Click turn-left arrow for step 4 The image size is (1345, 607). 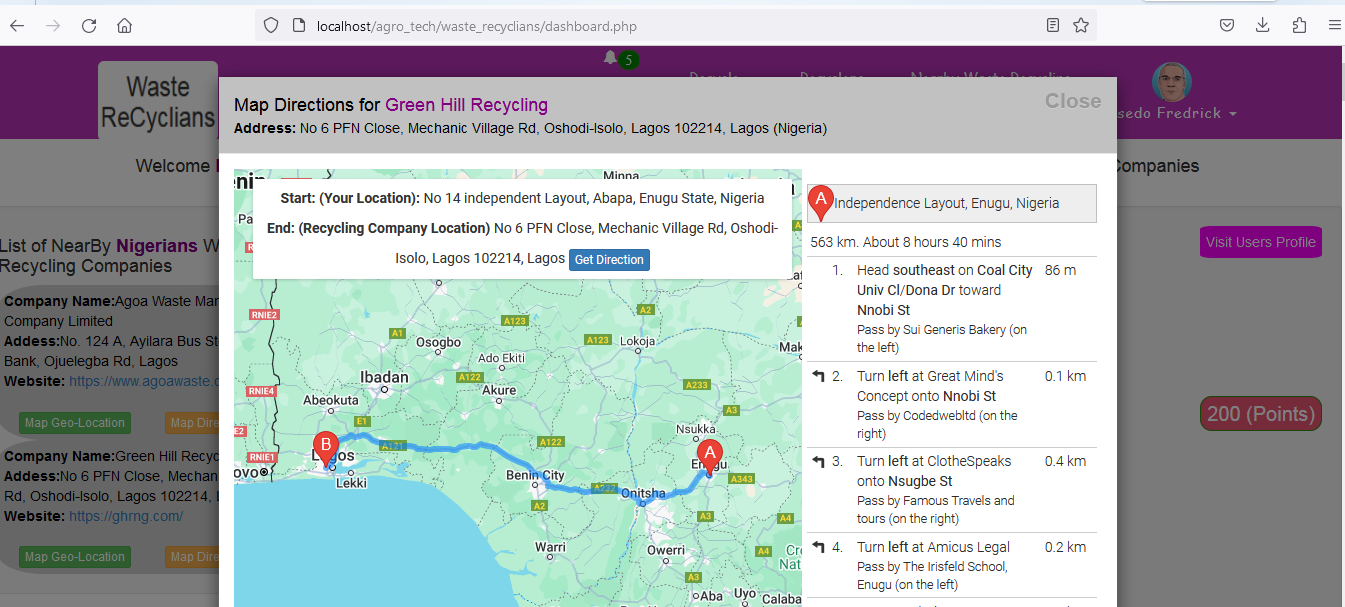(819, 548)
